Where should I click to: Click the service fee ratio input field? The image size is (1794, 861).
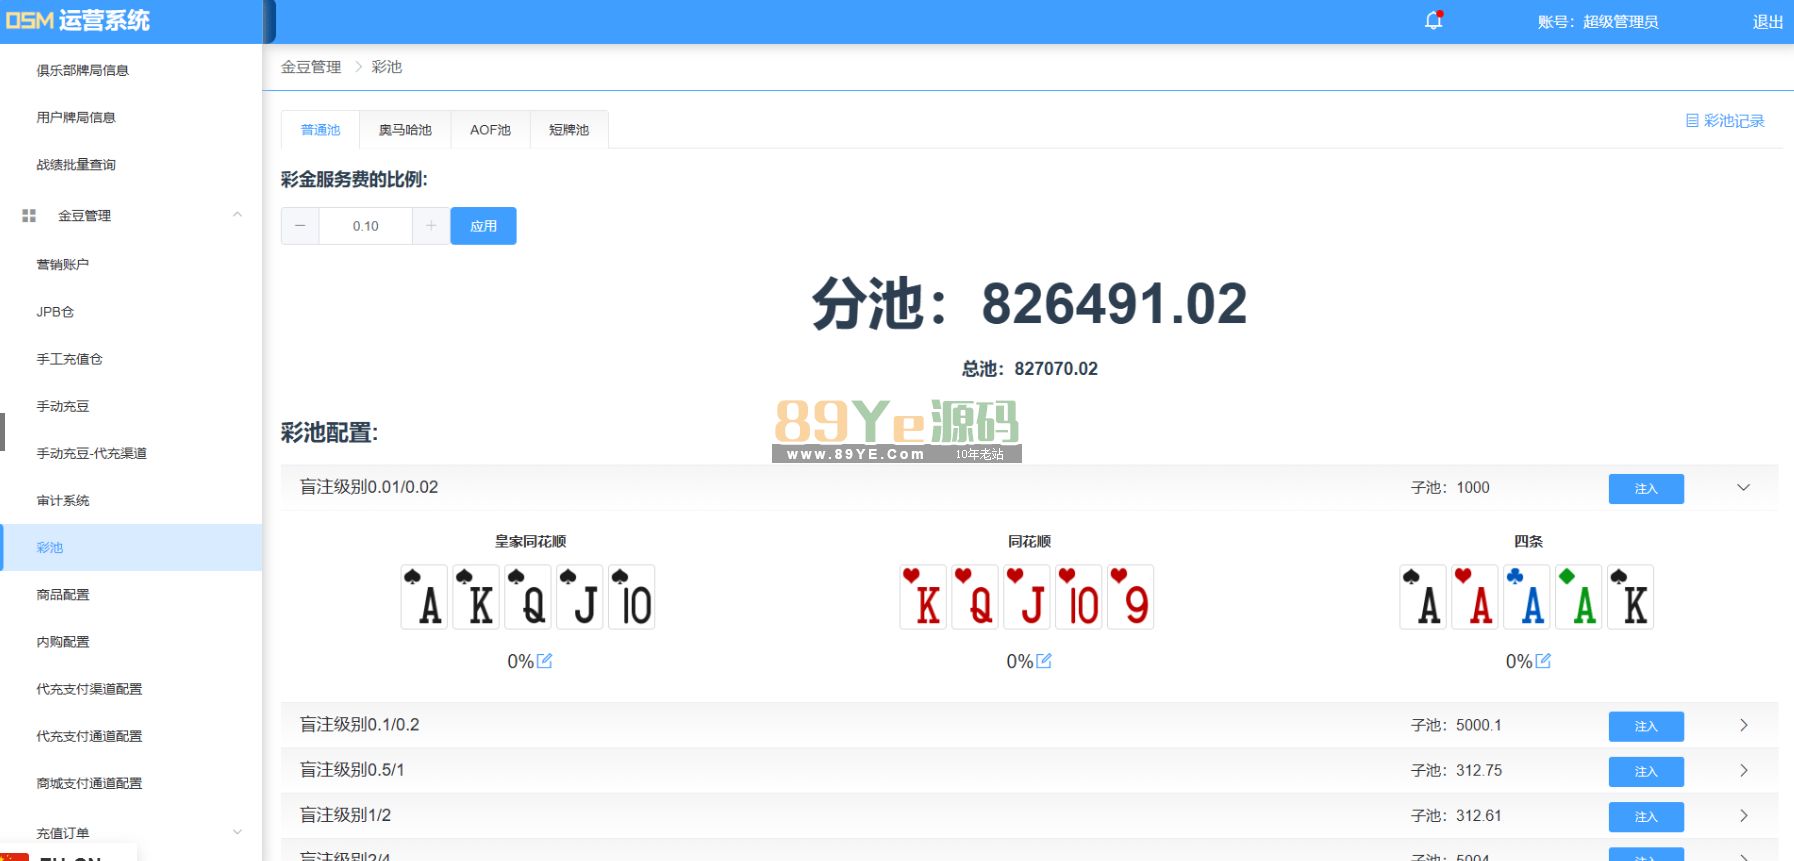tap(365, 226)
